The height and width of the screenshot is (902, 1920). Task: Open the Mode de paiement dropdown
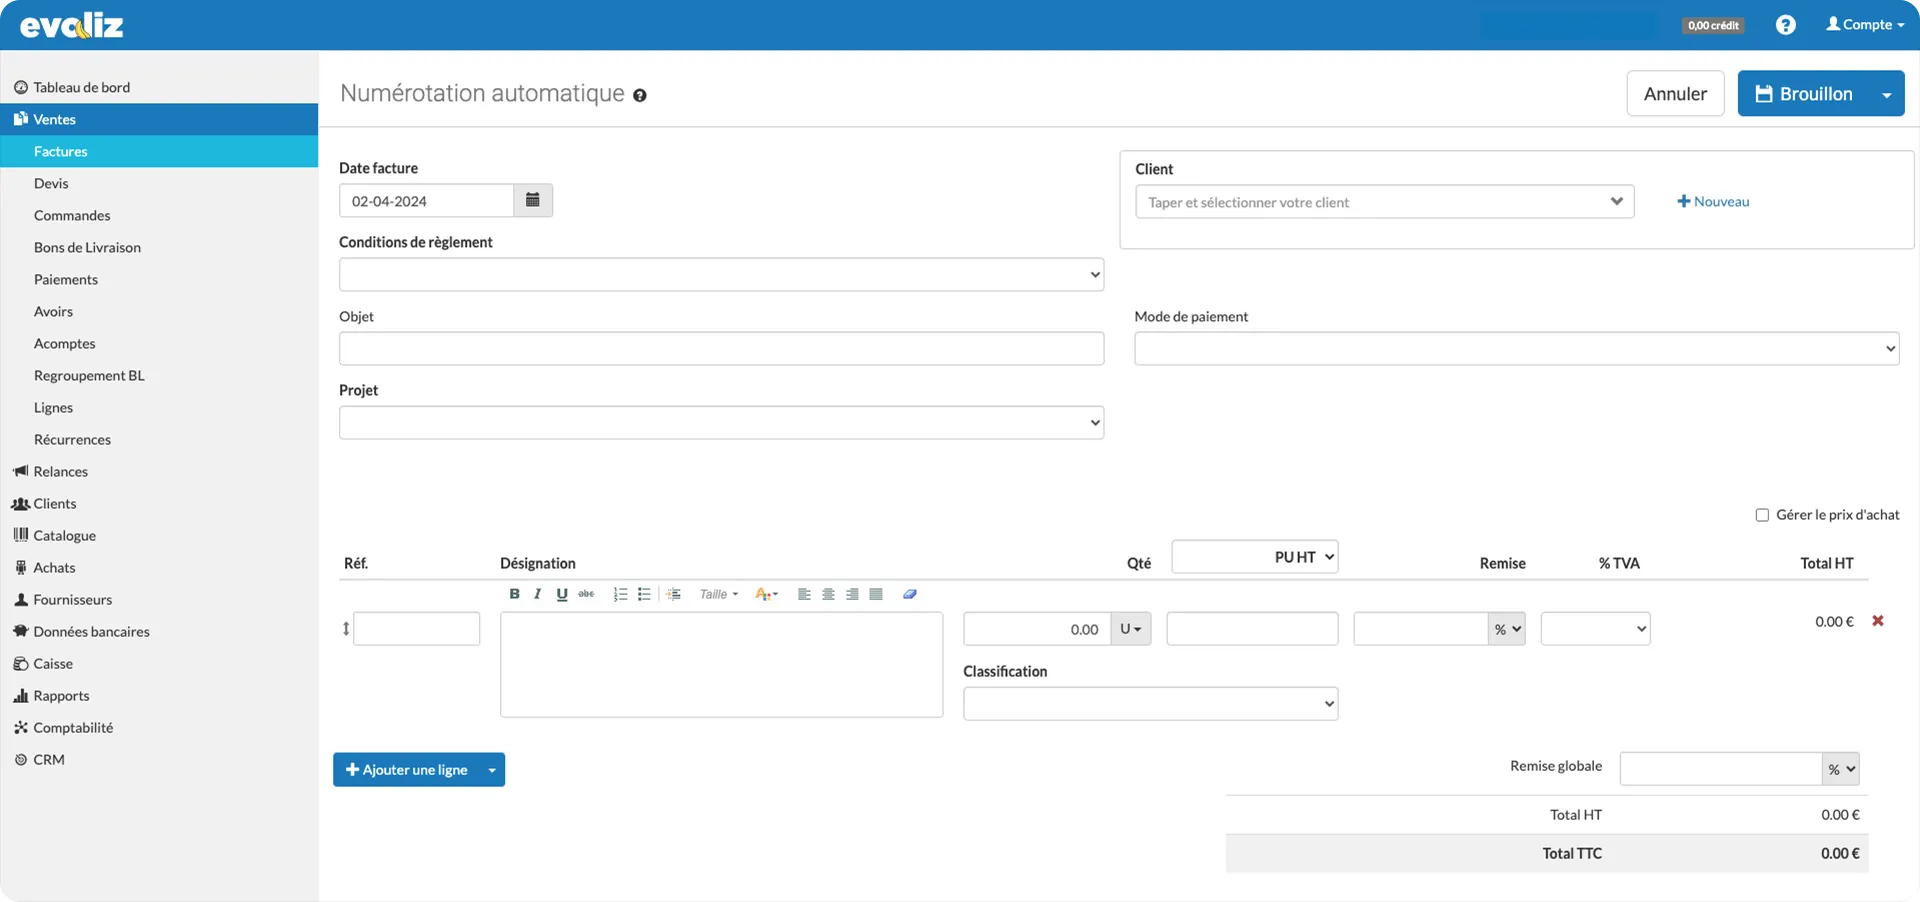coord(1516,348)
